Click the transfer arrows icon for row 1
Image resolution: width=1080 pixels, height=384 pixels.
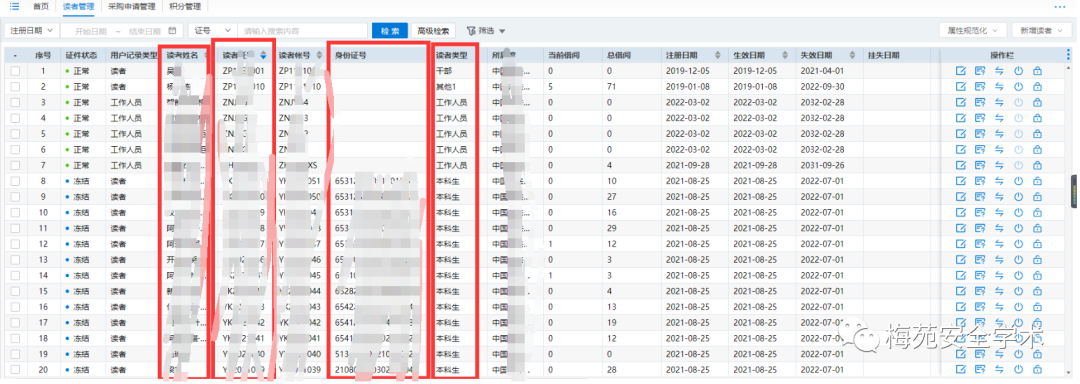coord(999,71)
